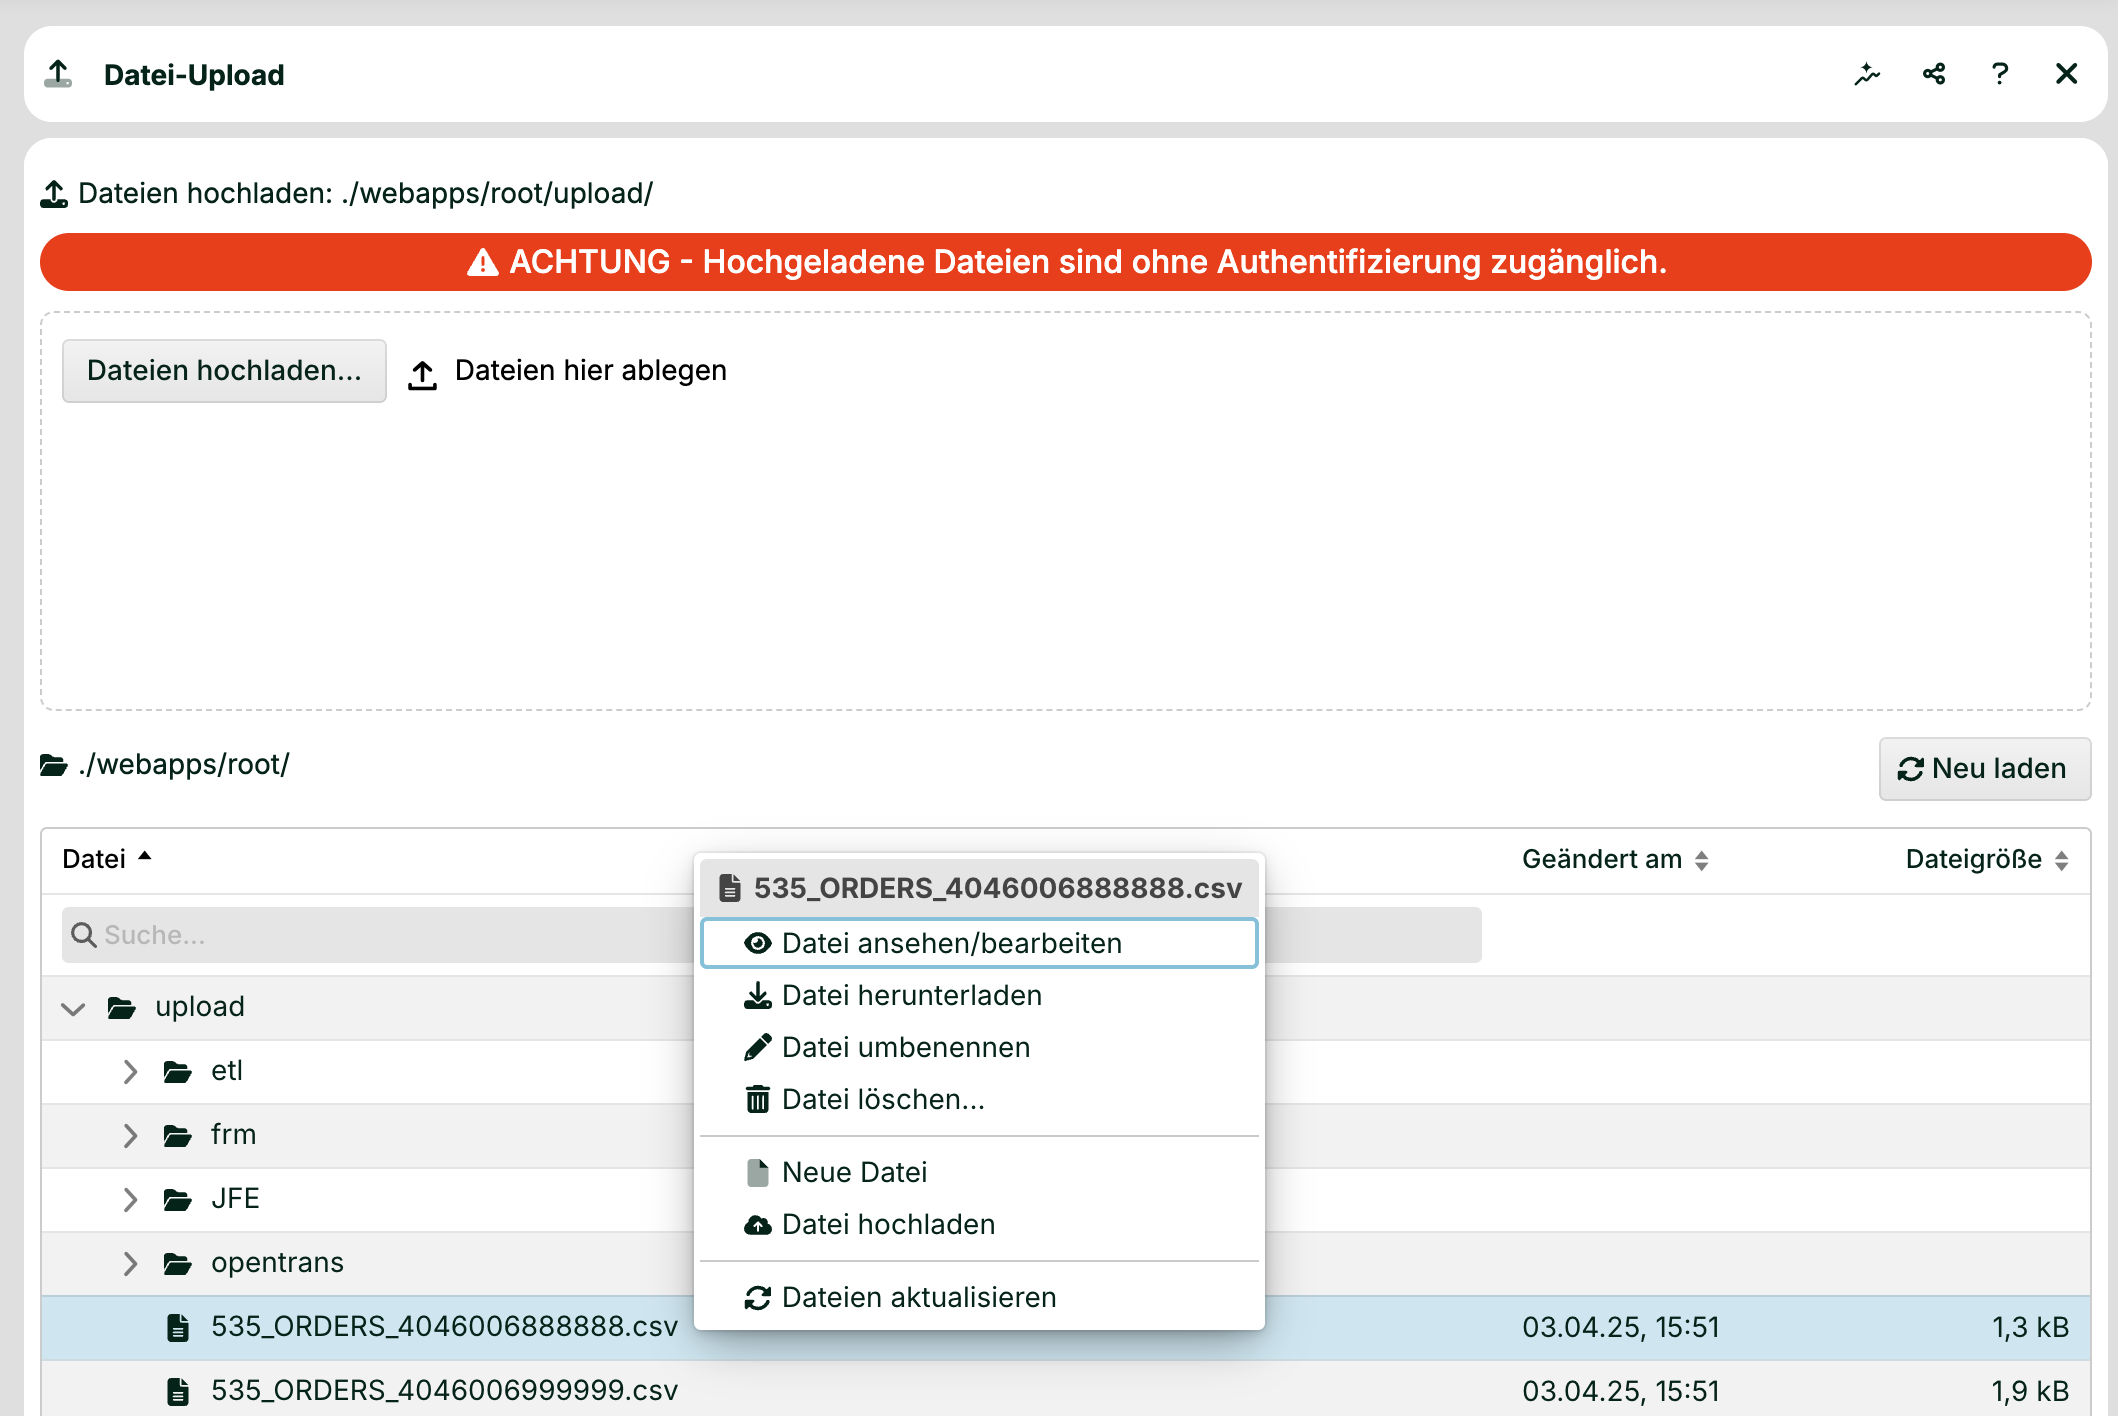This screenshot has height=1416, width=2118.
Task: Choose Dateien aktualisieren from context menu
Action: point(979,1297)
